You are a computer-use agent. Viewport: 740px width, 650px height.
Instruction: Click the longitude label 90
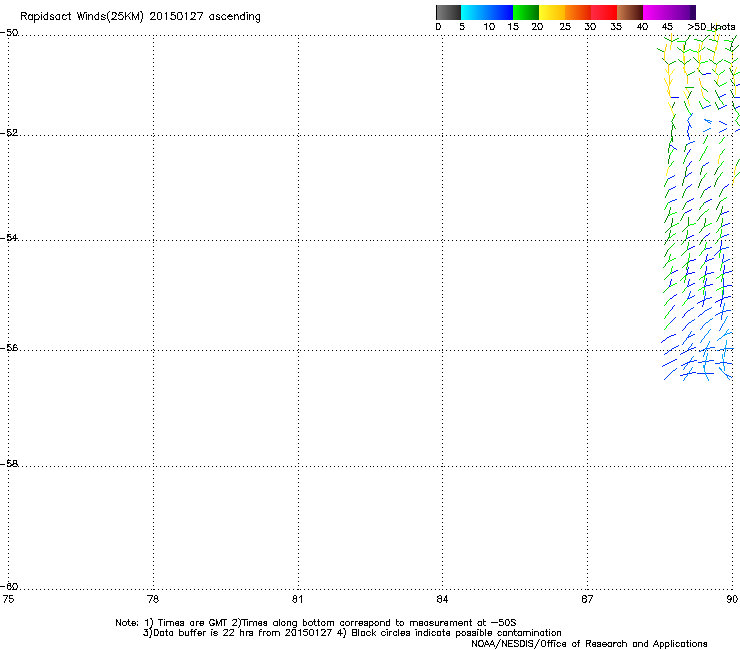pos(732,599)
